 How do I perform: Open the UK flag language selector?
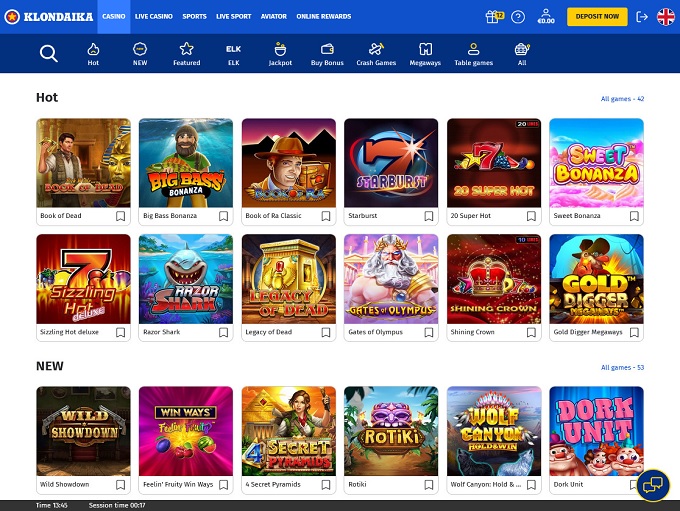point(665,17)
